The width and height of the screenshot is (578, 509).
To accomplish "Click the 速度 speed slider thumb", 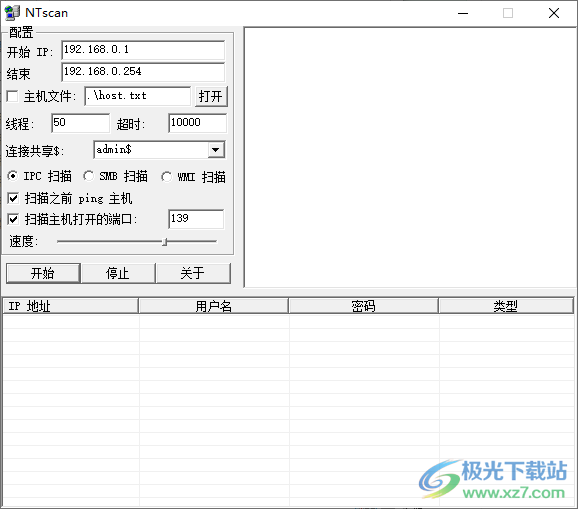I will click(x=165, y=242).
